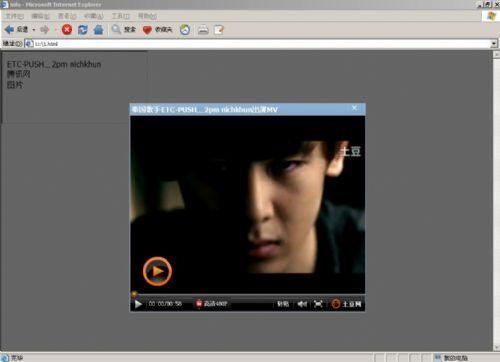
Task: Expand the Back button history dropdown arrow
Action: pos(34,30)
